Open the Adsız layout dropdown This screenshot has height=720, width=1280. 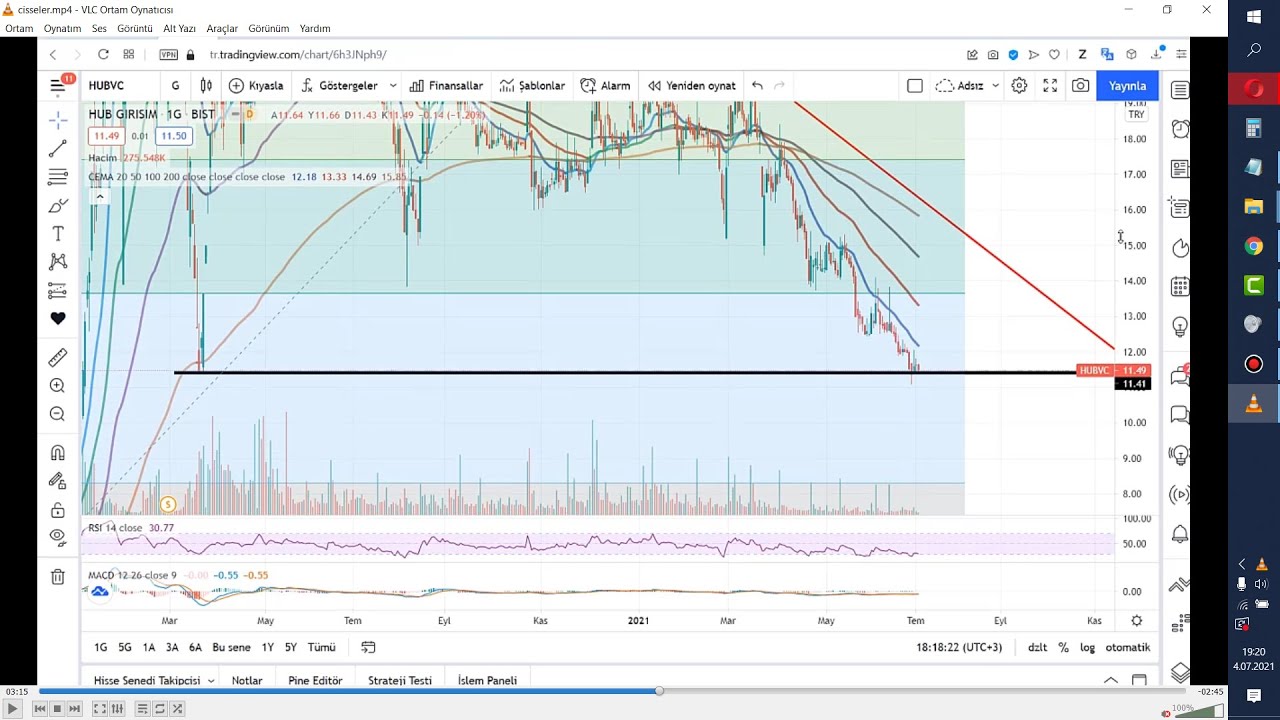point(967,86)
